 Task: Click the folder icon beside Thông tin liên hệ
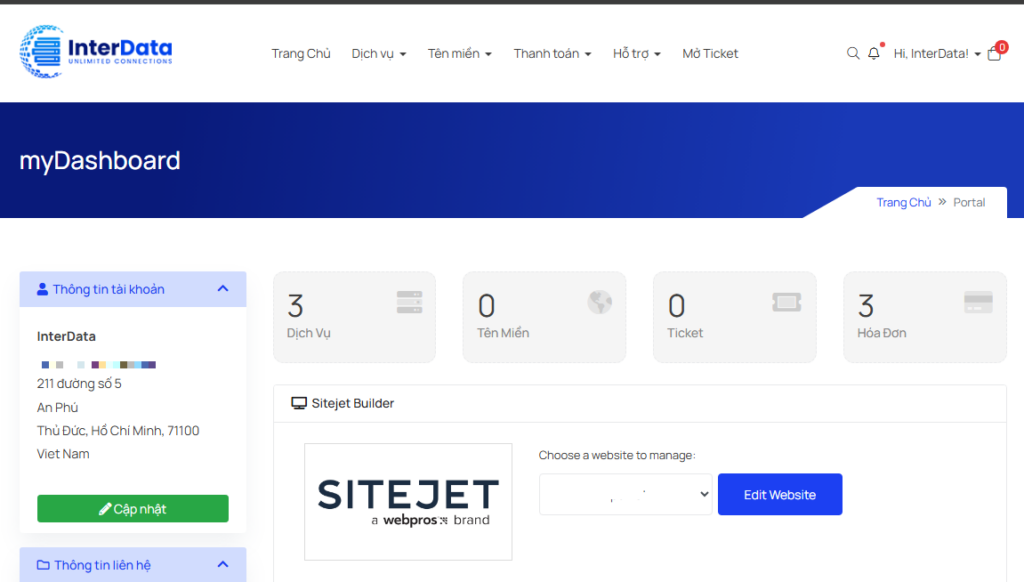click(43, 565)
